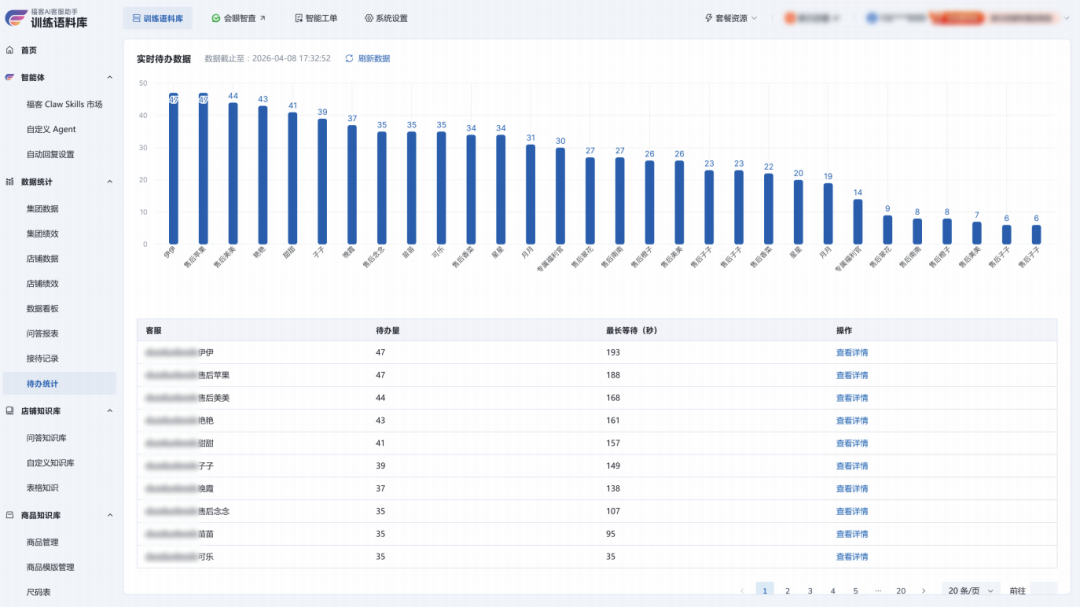Click the 智能工单 ticket icon
Viewport: 1080px width, 607px height.
tap(298, 19)
